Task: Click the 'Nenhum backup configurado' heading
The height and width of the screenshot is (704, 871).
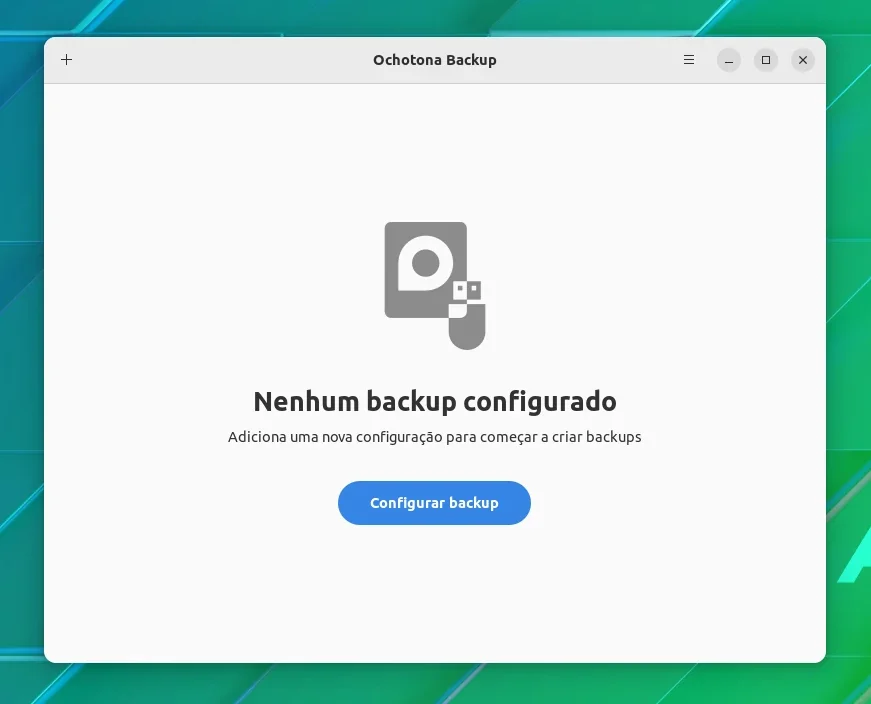Action: (x=435, y=401)
